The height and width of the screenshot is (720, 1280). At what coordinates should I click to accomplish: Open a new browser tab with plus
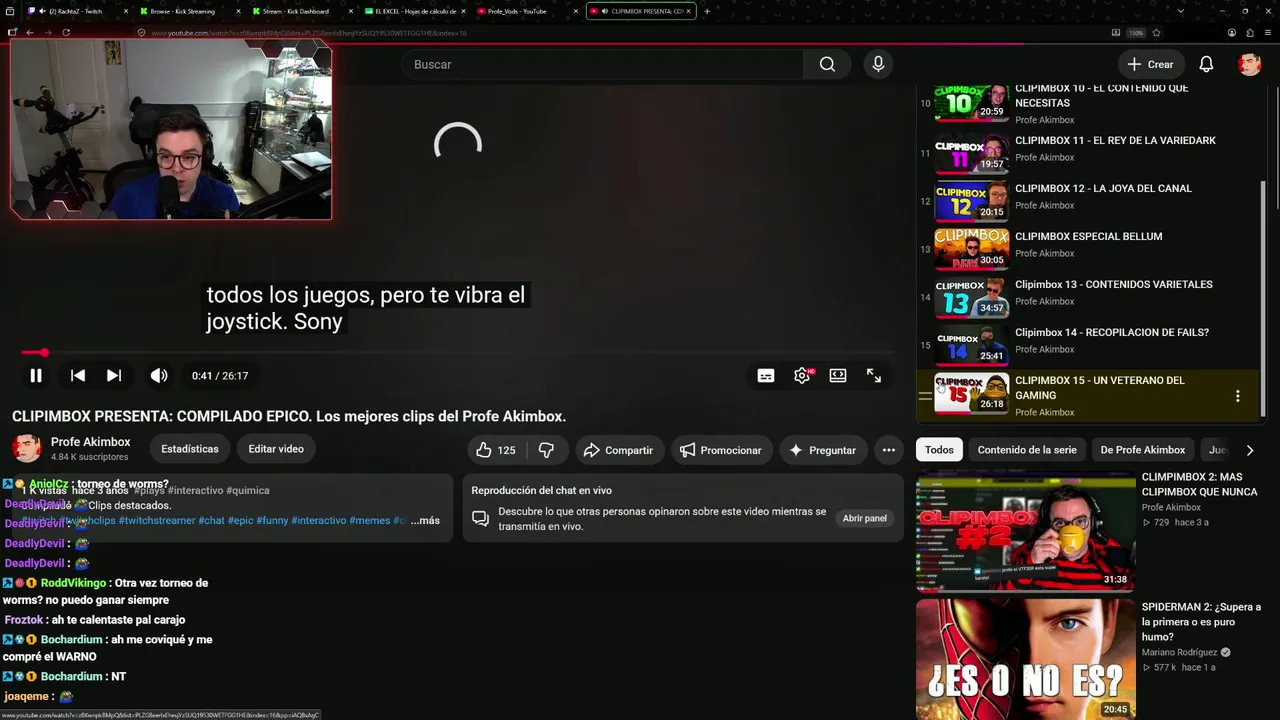(707, 11)
